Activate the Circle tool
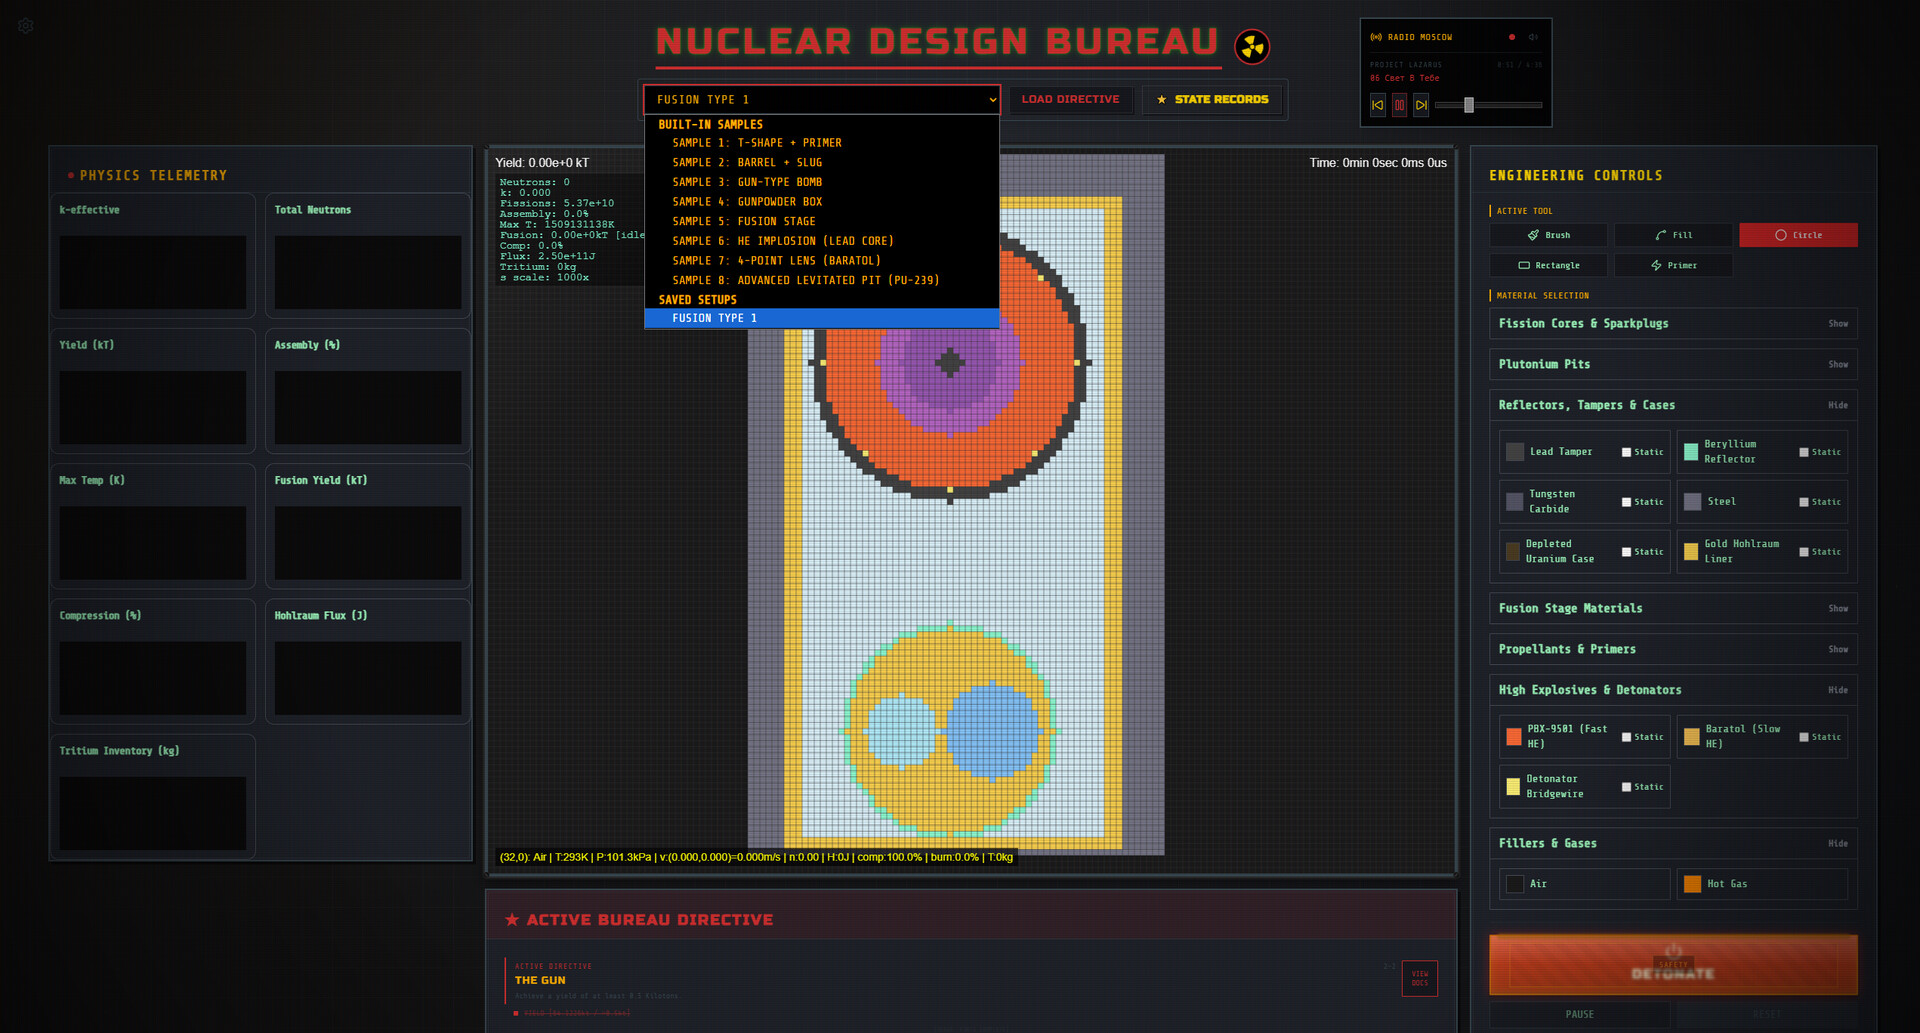 tap(1798, 235)
